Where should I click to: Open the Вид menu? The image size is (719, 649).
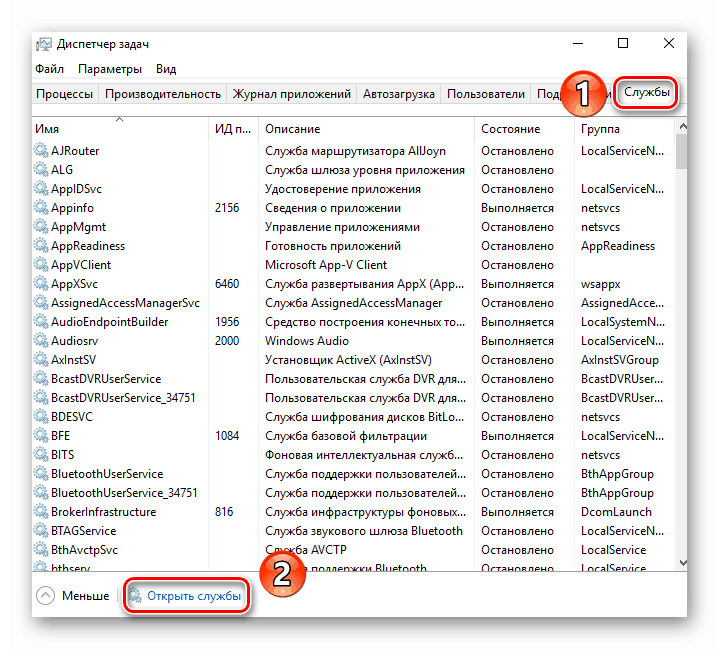(x=166, y=69)
